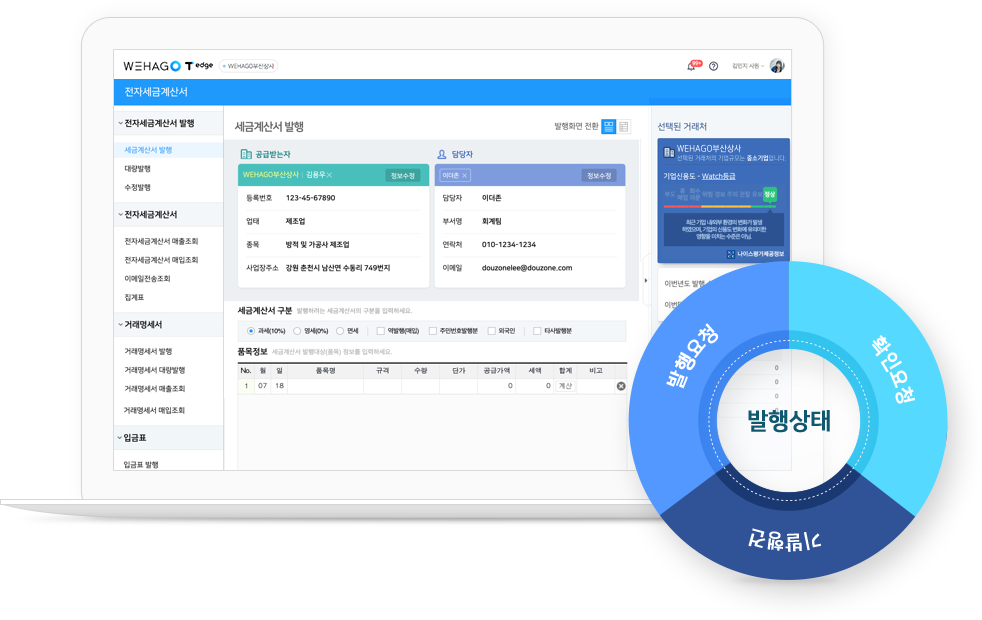
Task: Collapse the 전자세금계산서 발행 sidebar section
Action: coord(120,123)
